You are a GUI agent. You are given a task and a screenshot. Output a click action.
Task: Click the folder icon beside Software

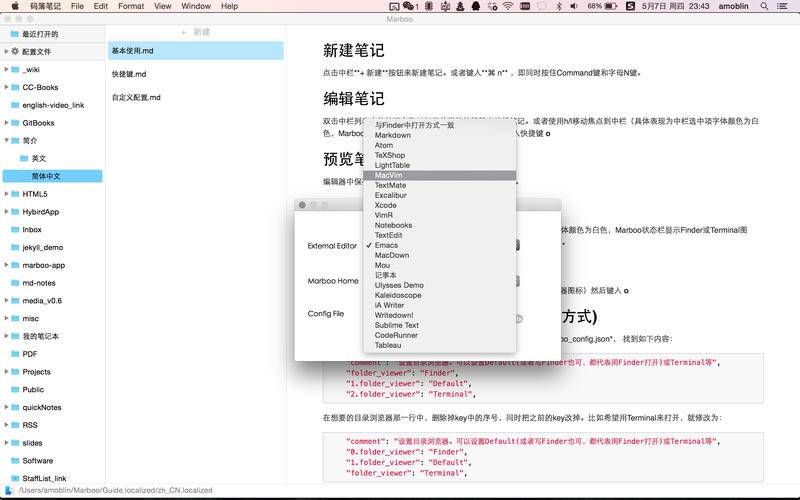(x=15, y=460)
